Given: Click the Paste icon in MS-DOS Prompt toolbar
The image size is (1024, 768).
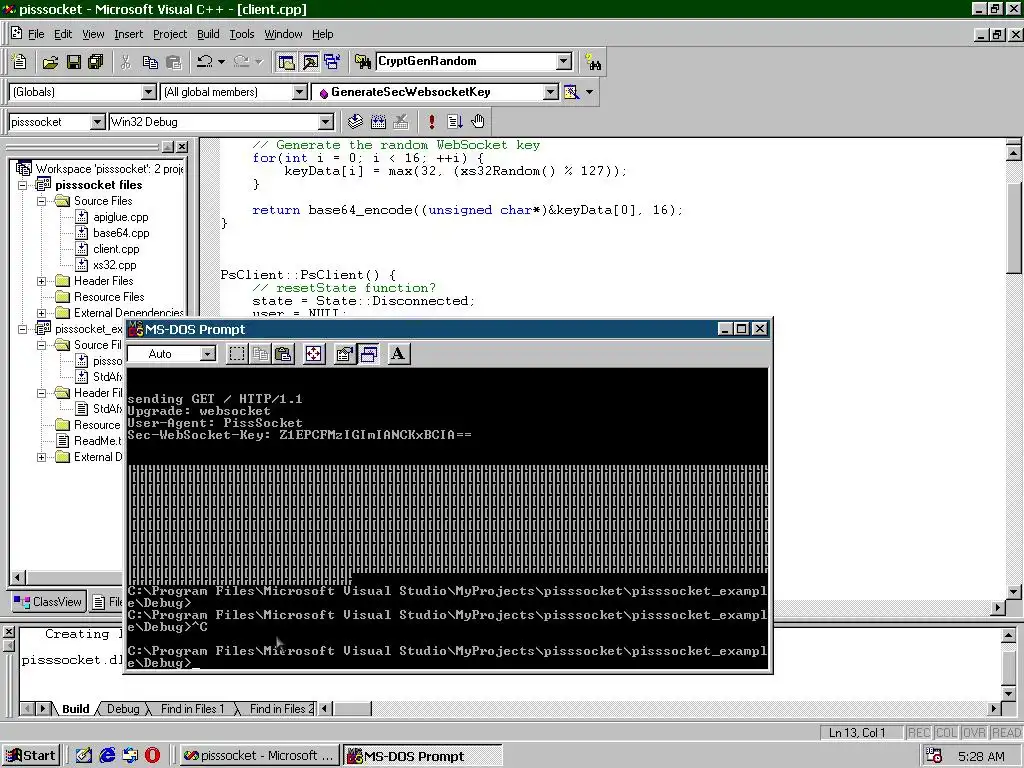Looking at the screenshot, I should pyautogui.click(x=283, y=354).
